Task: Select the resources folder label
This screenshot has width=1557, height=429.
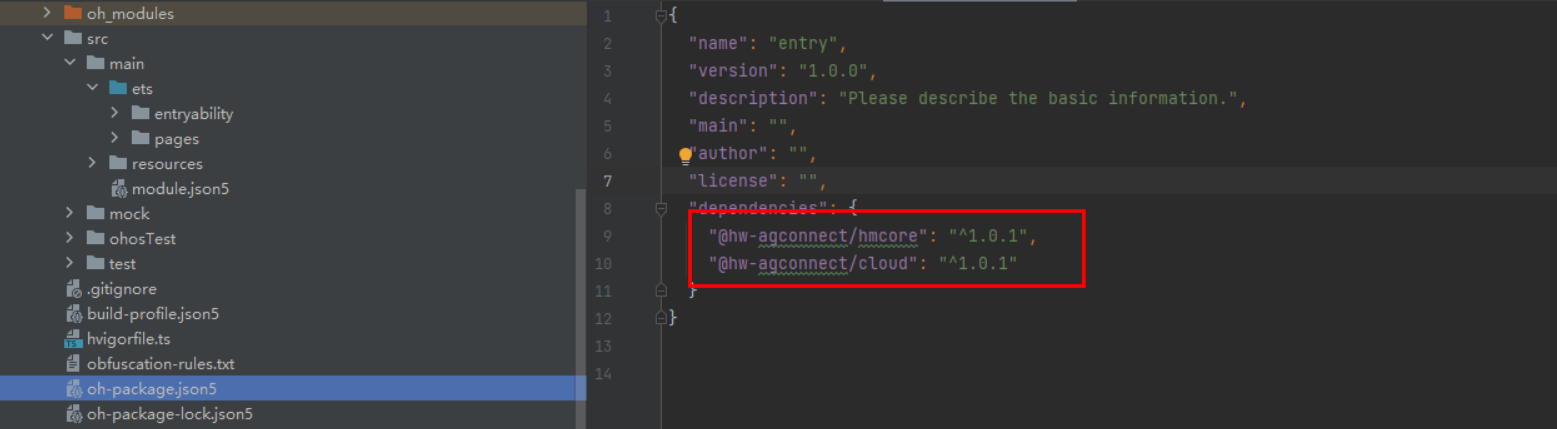Action: (167, 163)
